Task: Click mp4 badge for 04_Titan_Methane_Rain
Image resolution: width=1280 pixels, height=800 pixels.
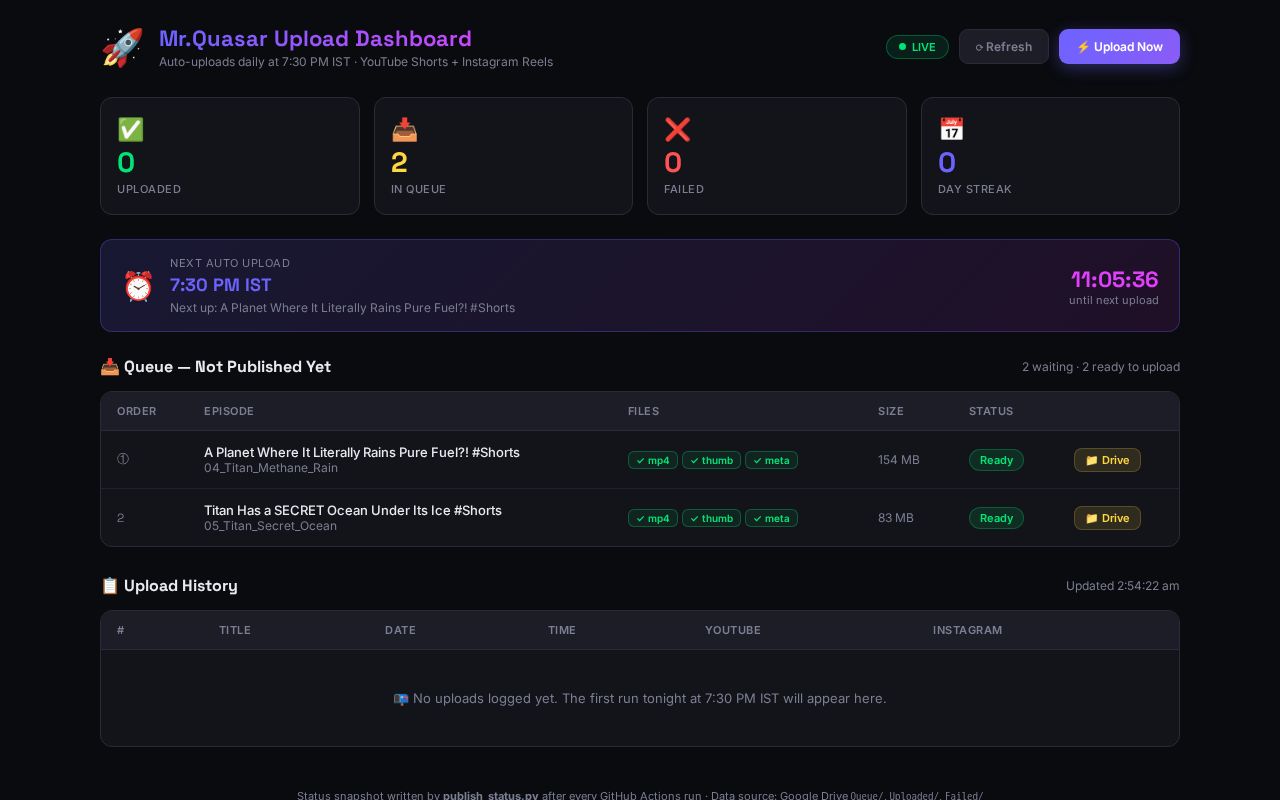Action: pyautogui.click(x=653, y=460)
